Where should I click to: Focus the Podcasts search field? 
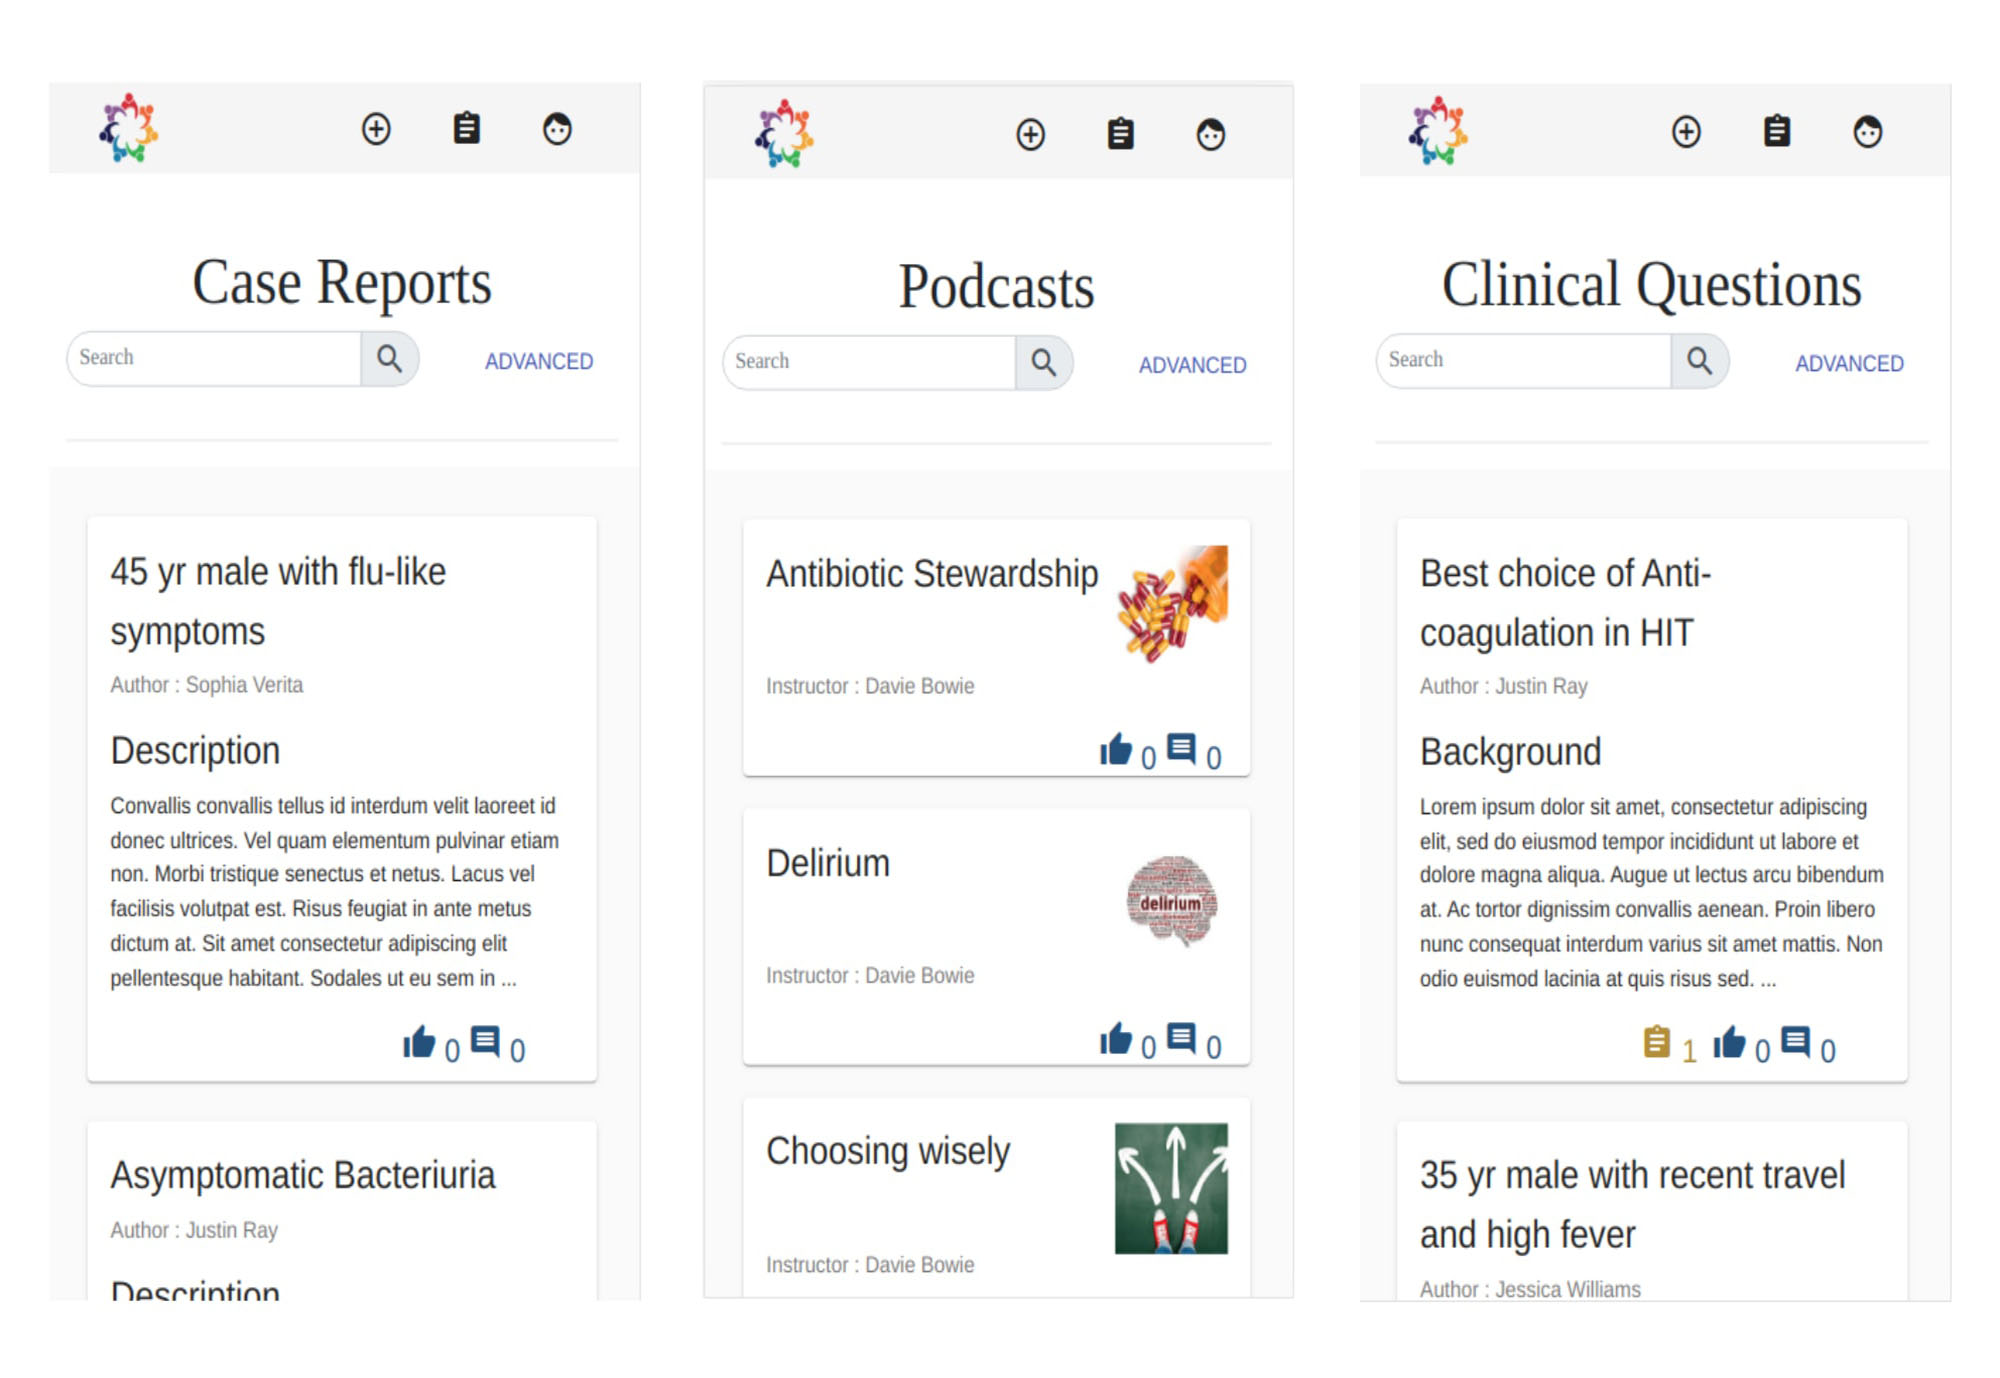click(x=868, y=362)
